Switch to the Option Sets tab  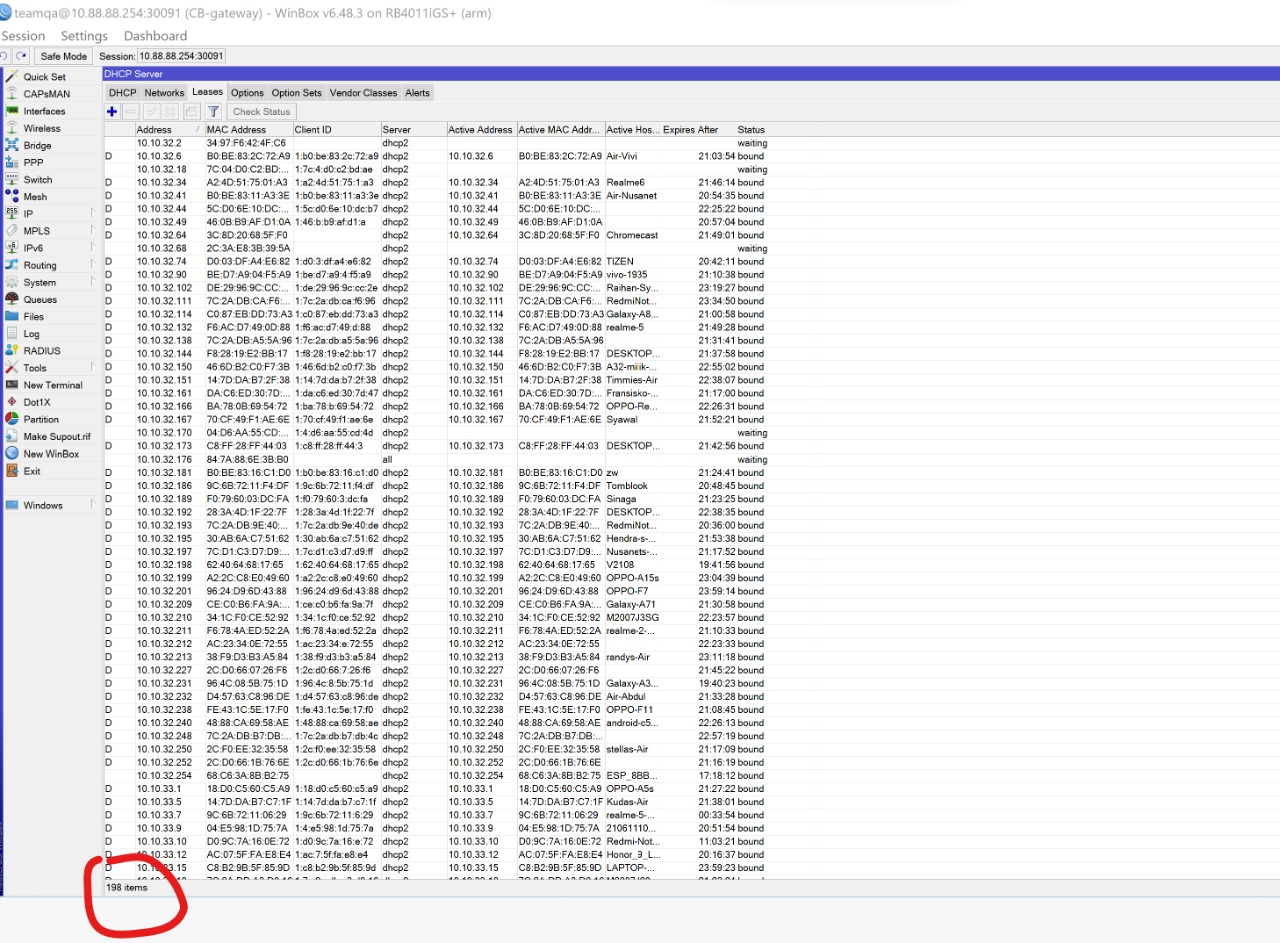[x=297, y=93]
